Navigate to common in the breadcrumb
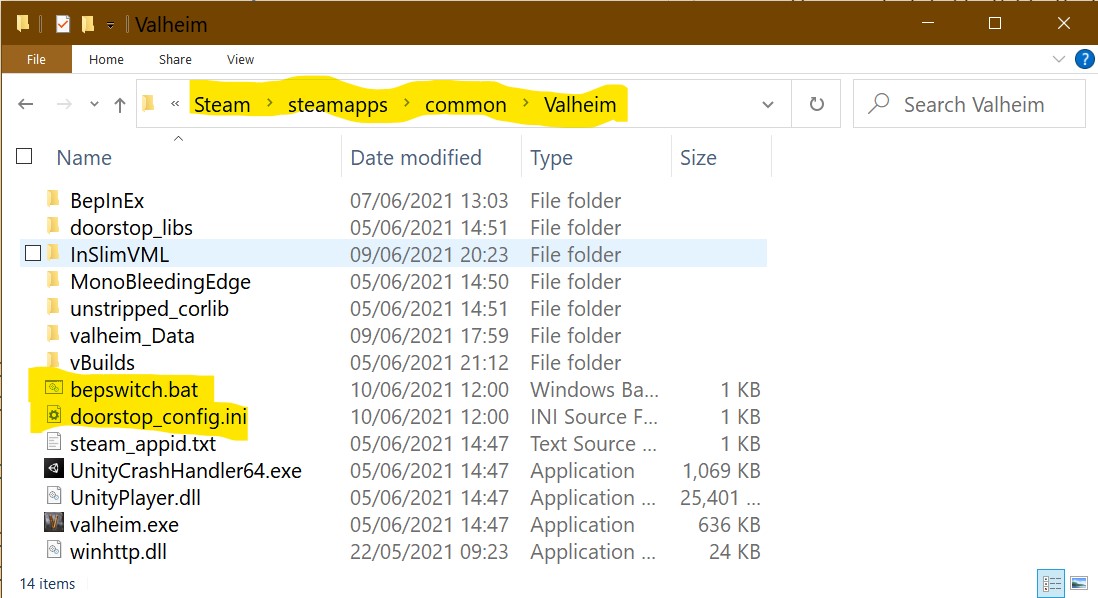 click(466, 105)
